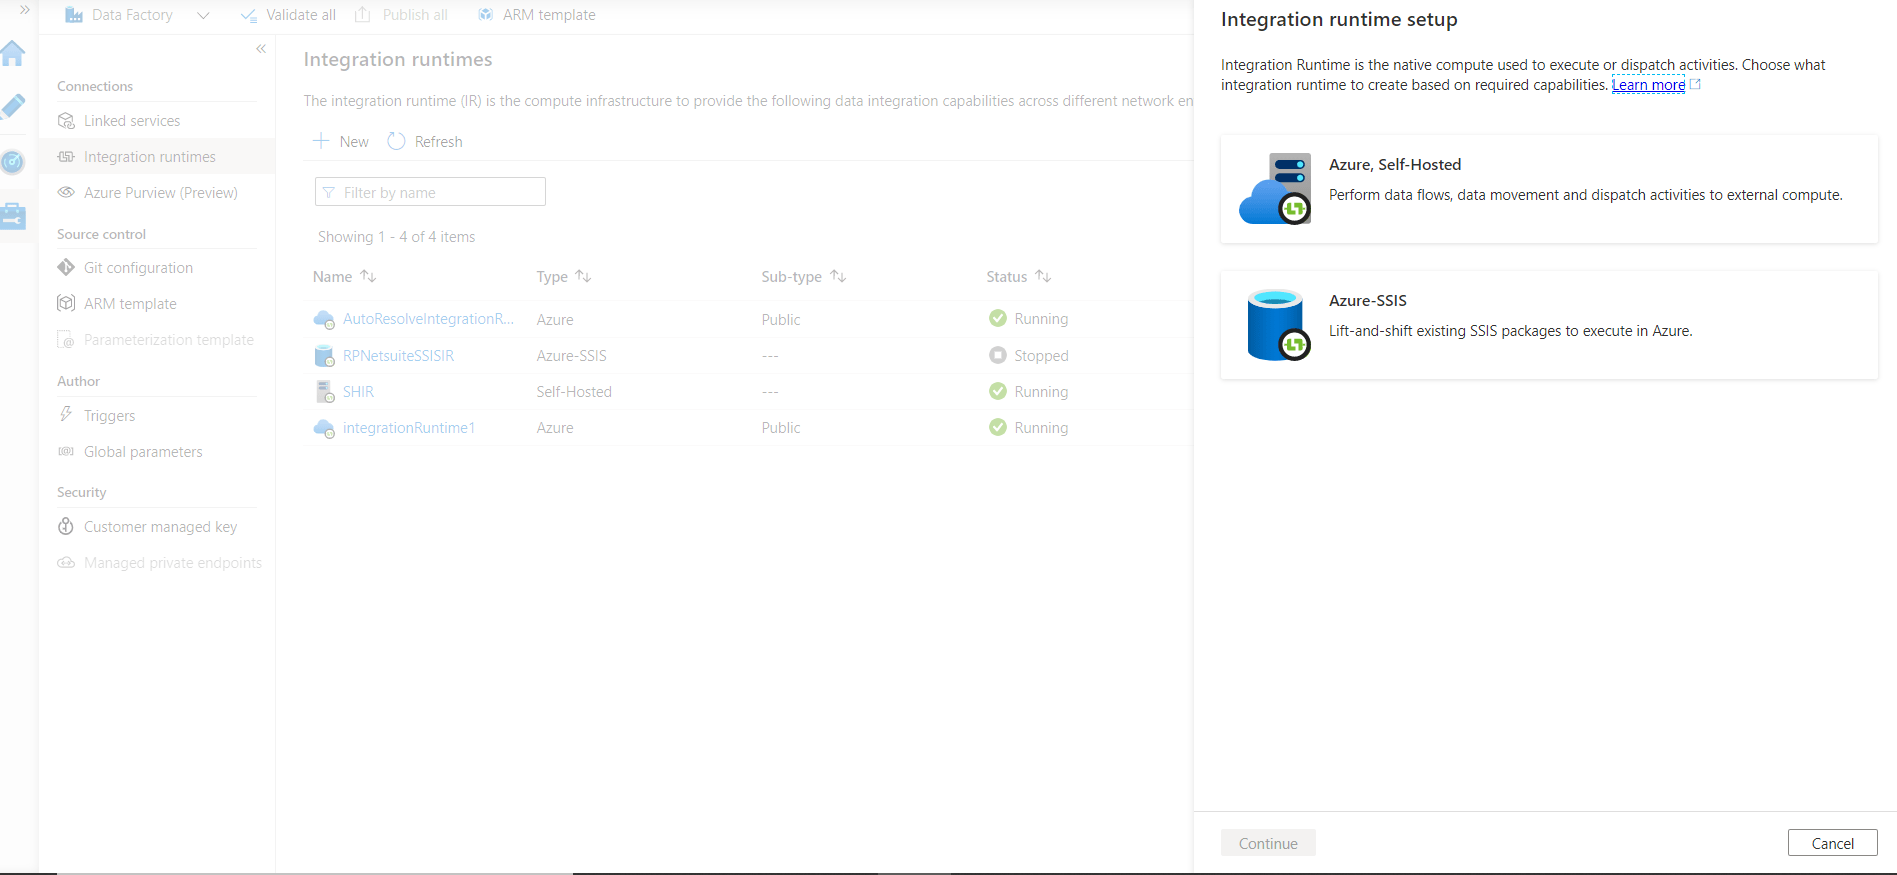Select the Azure, Self-Hosted runtime icon
The image size is (1897, 875).
tap(1276, 189)
